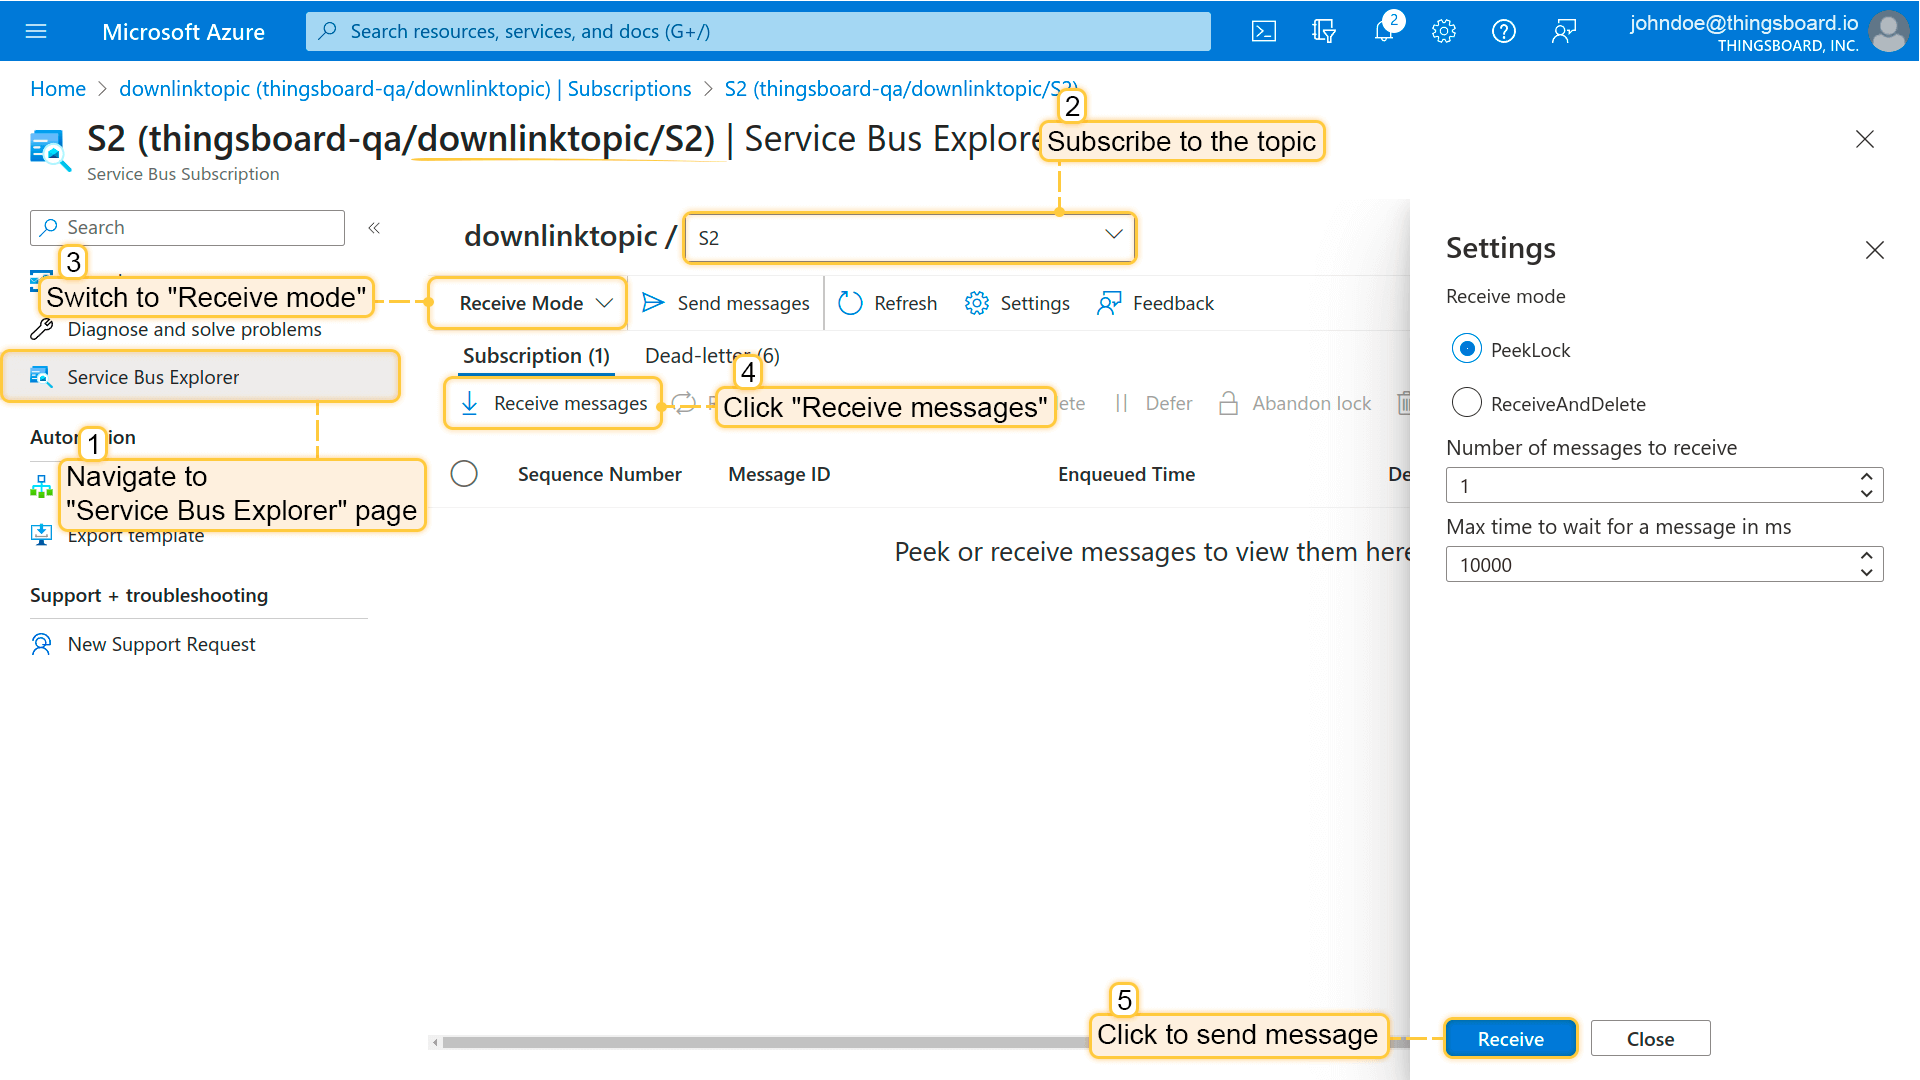This screenshot has height=1080, width=1920.
Task: Click the Feedback toolbar item
Action: (1156, 303)
